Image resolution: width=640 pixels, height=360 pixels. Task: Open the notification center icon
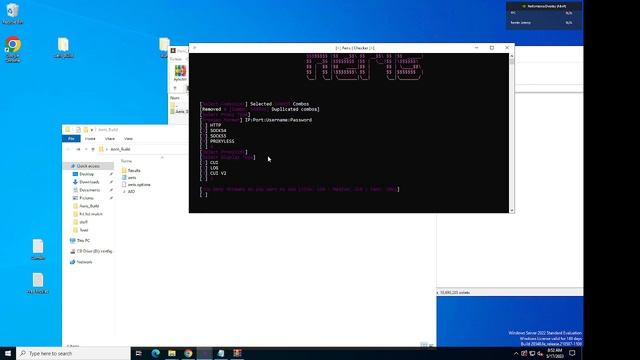point(572,353)
